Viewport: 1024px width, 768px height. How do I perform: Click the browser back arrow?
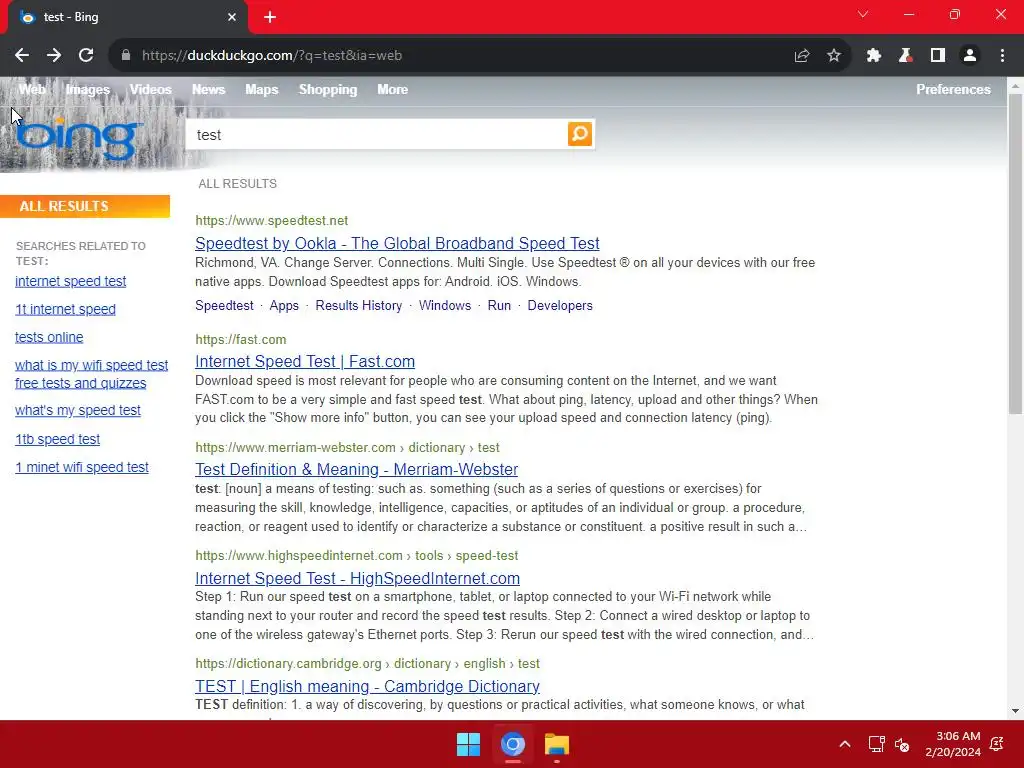pyautogui.click(x=22, y=56)
